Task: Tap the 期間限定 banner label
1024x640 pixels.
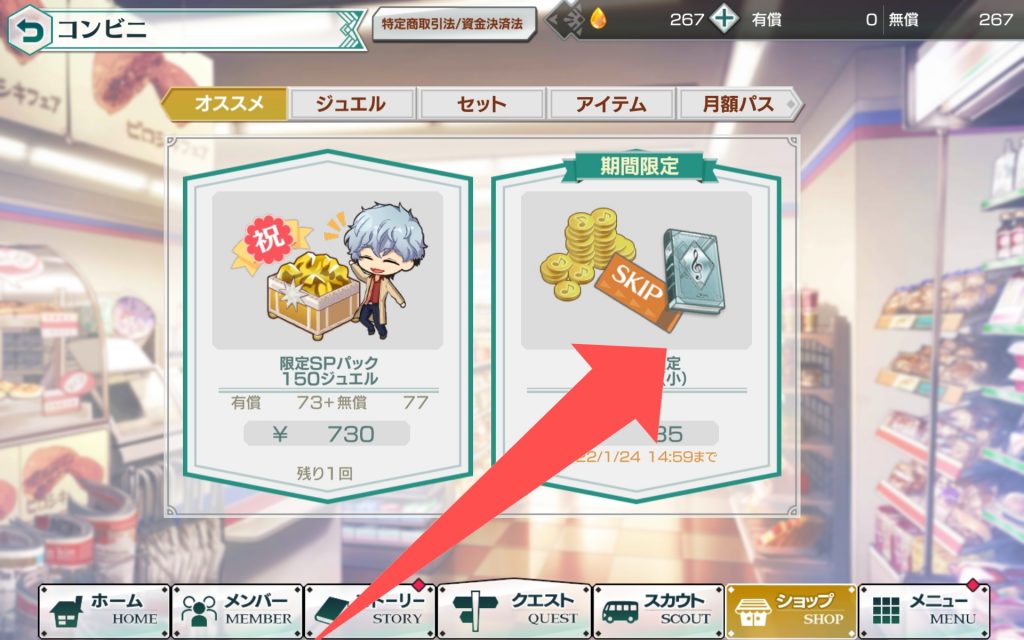Action: (639, 167)
